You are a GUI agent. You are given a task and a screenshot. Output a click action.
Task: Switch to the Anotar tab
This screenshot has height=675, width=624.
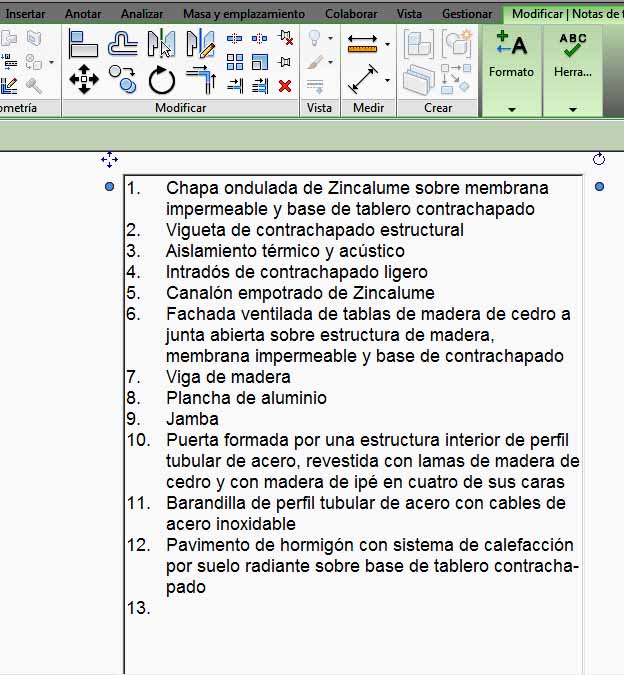pyautogui.click(x=83, y=14)
